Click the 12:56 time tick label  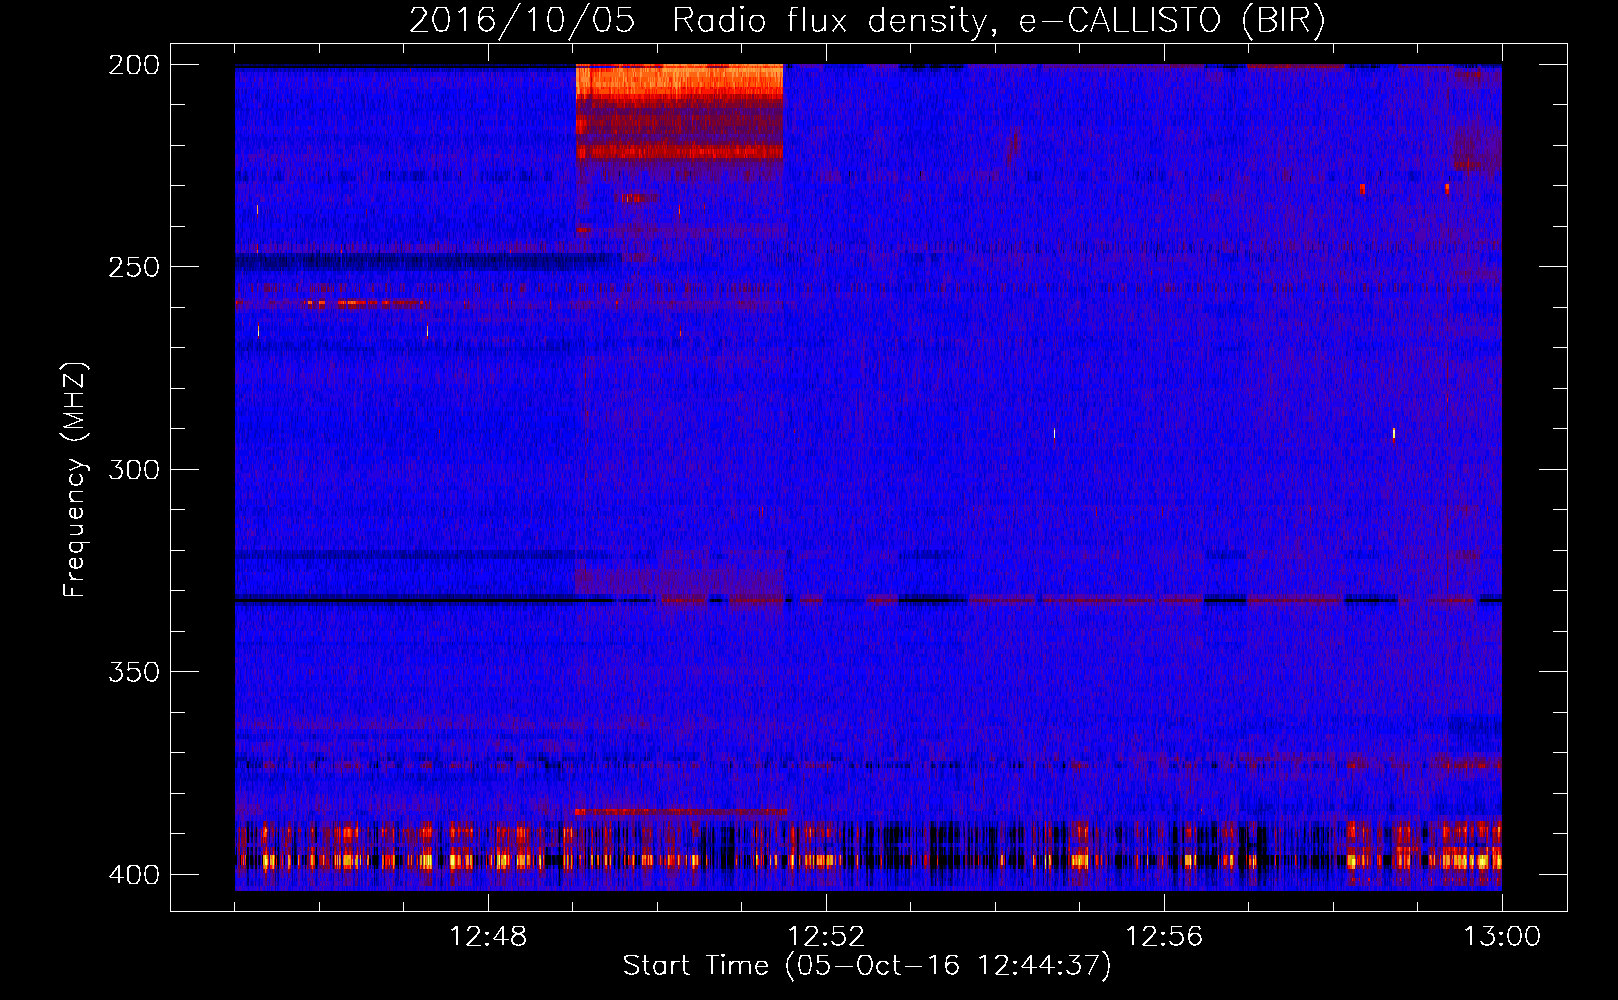click(1164, 937)
